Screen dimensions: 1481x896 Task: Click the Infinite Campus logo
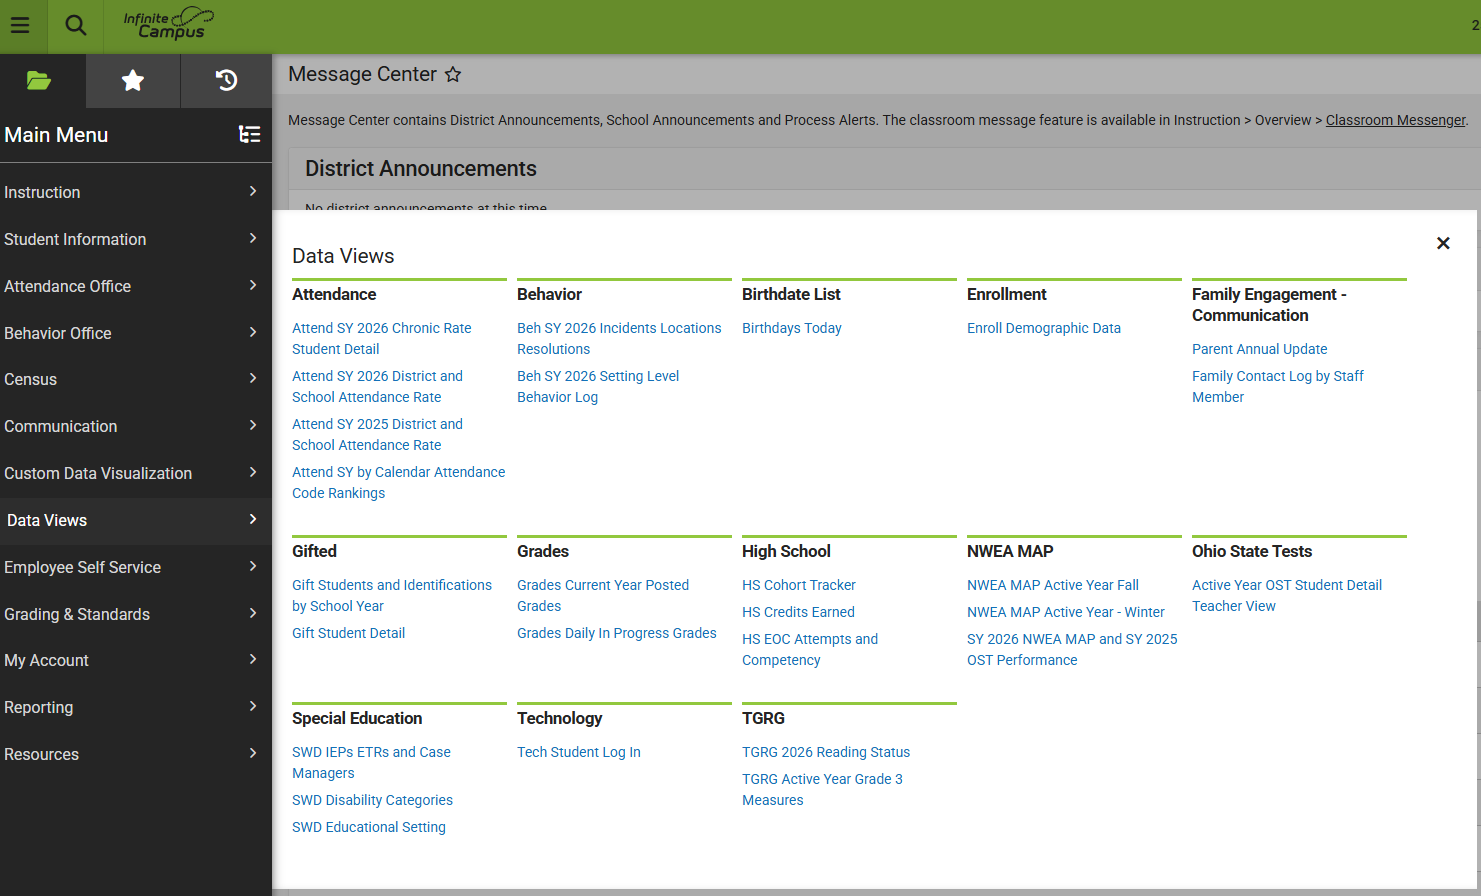[x=168, y=24]
